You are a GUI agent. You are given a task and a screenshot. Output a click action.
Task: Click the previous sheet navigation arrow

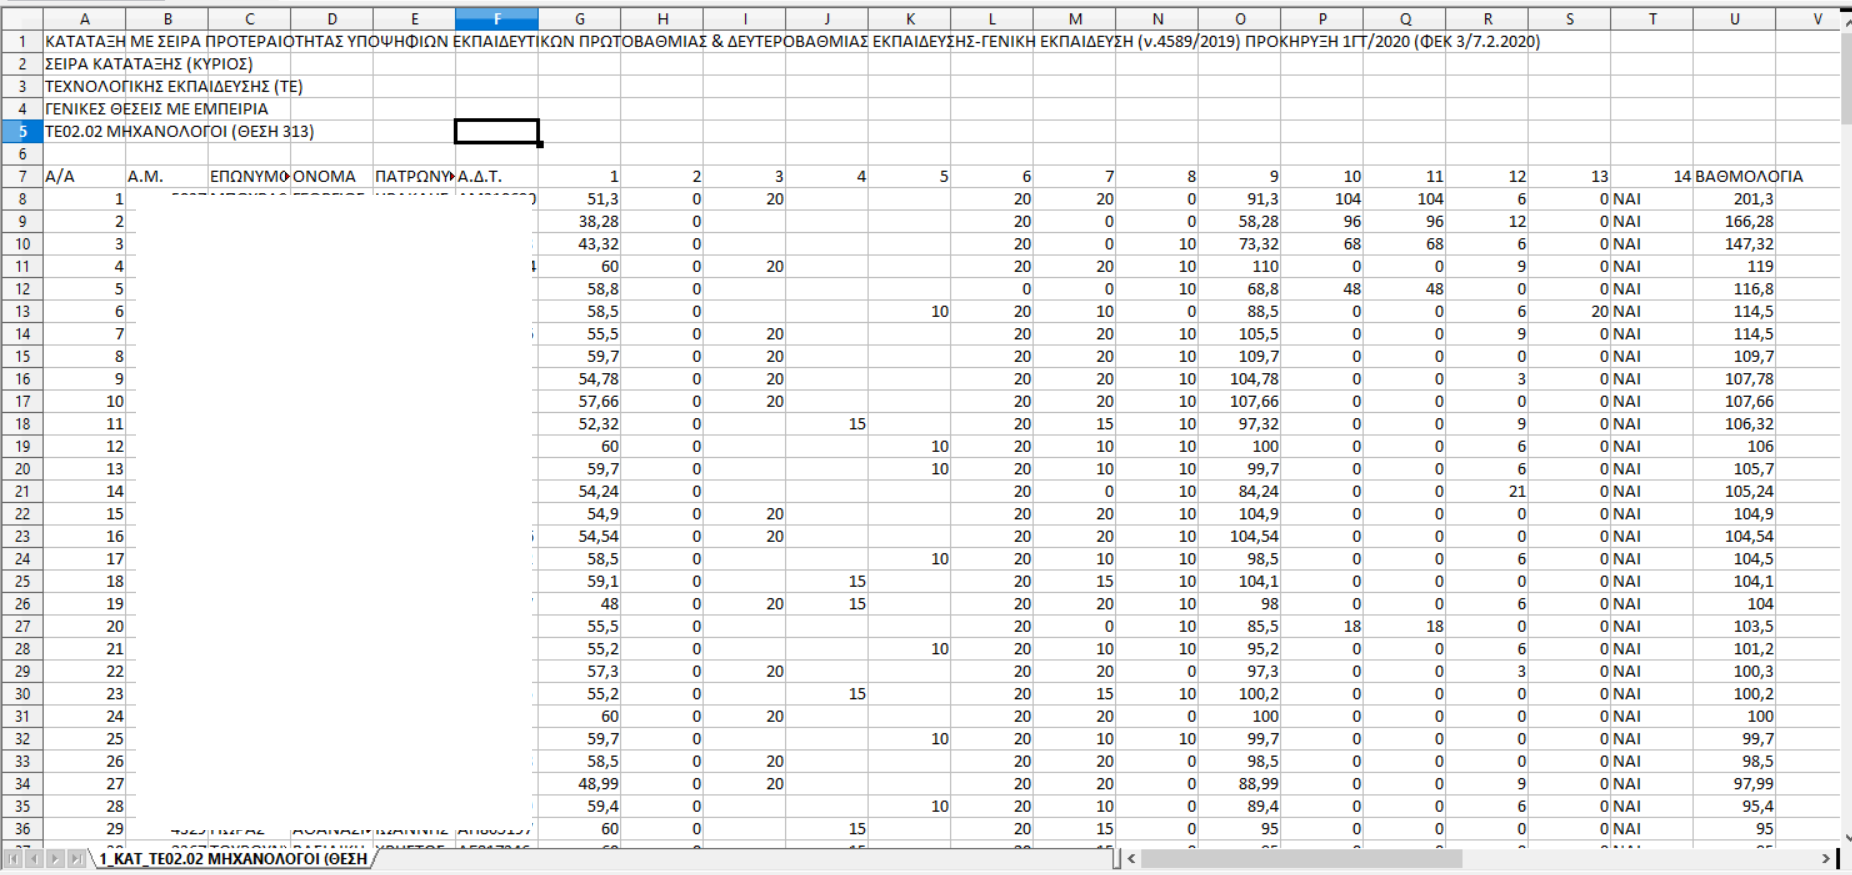click(34, 859)
